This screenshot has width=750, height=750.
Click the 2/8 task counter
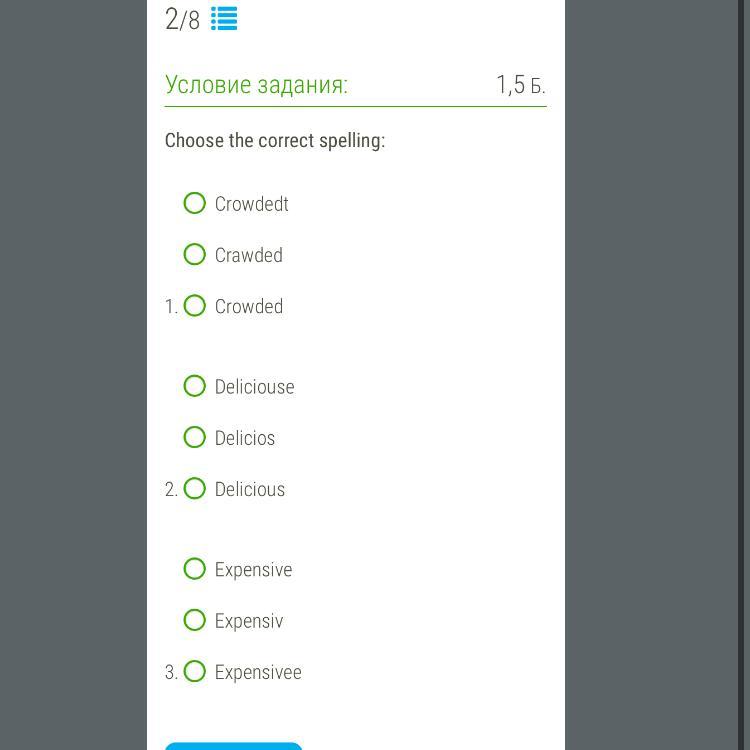[182, 19]
